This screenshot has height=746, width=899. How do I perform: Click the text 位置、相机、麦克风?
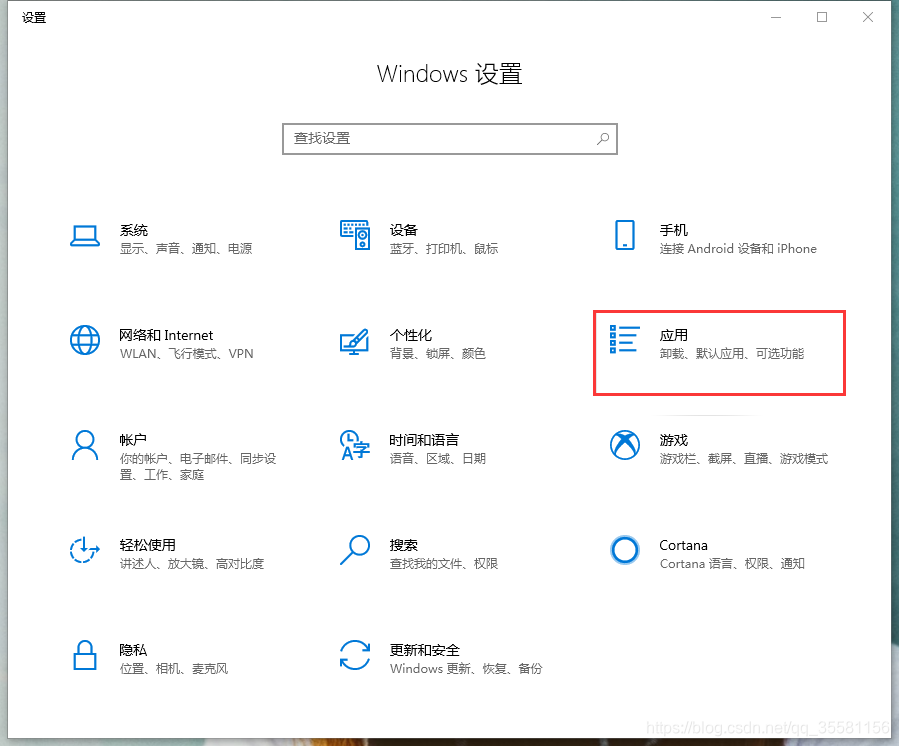click(x=174, y=668)
